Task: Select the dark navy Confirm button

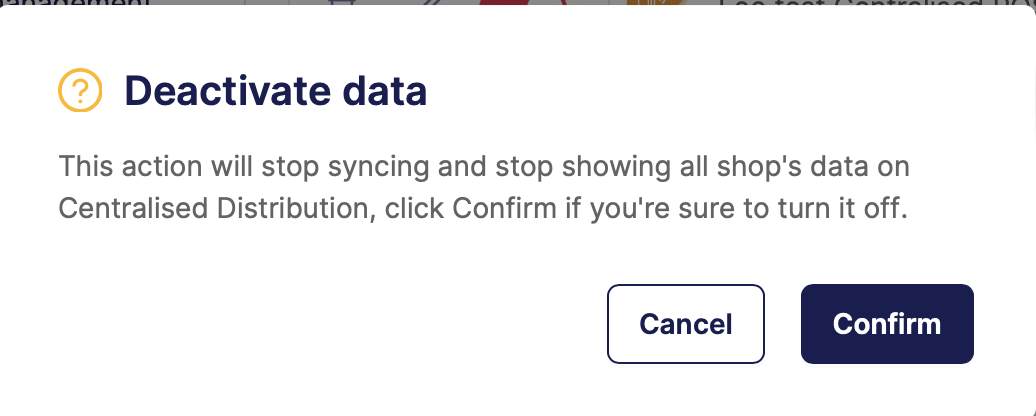Action: tap(887, 324)
